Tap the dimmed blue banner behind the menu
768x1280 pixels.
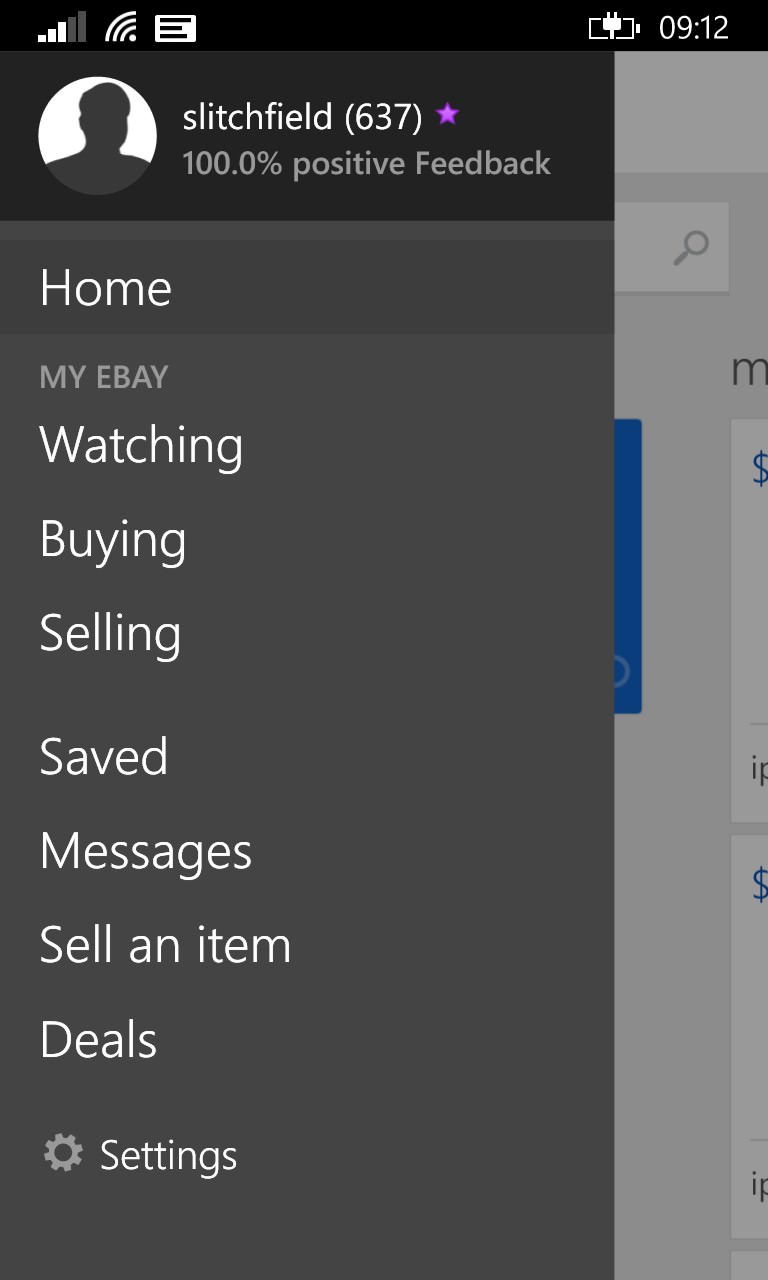tap(627, 566)
